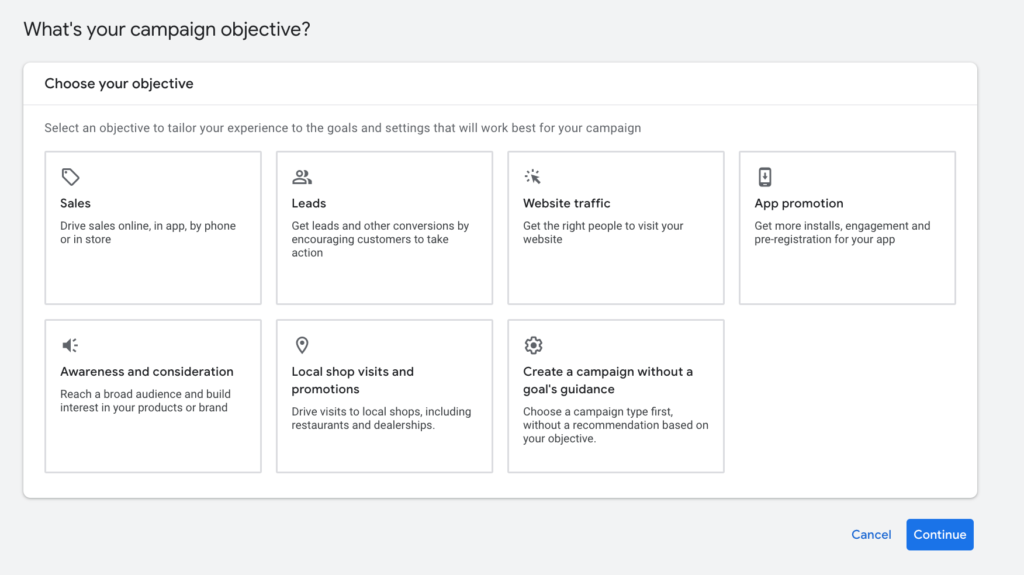The image size is (1024, 575).
Task: Choose the Awareness and consideration title
Action: [x=147, y=371]
